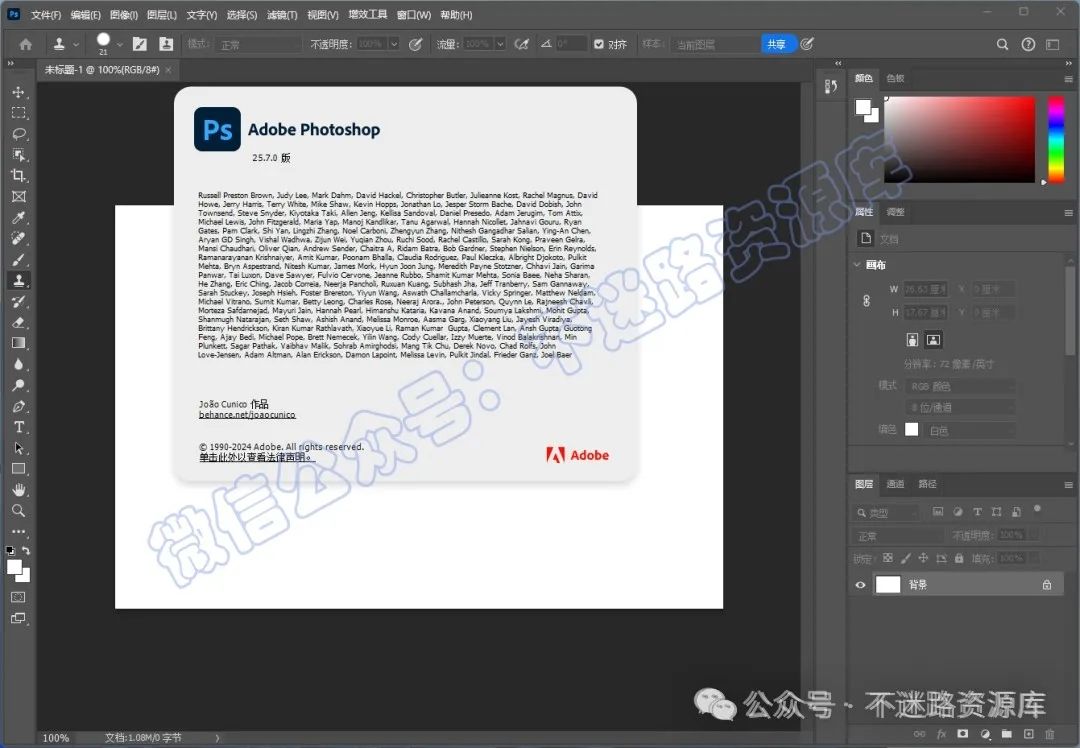Click the hue slider strip in Color panel
Image resolution: width=1080 pixels, height=748 pixels.
(x=1056, y=140)
